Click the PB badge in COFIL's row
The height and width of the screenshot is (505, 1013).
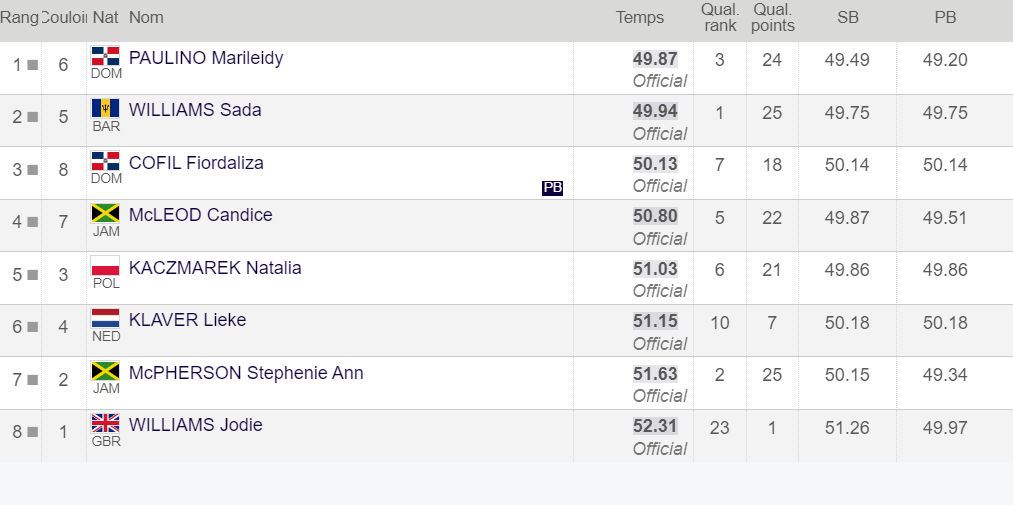[x=552, y=188]
